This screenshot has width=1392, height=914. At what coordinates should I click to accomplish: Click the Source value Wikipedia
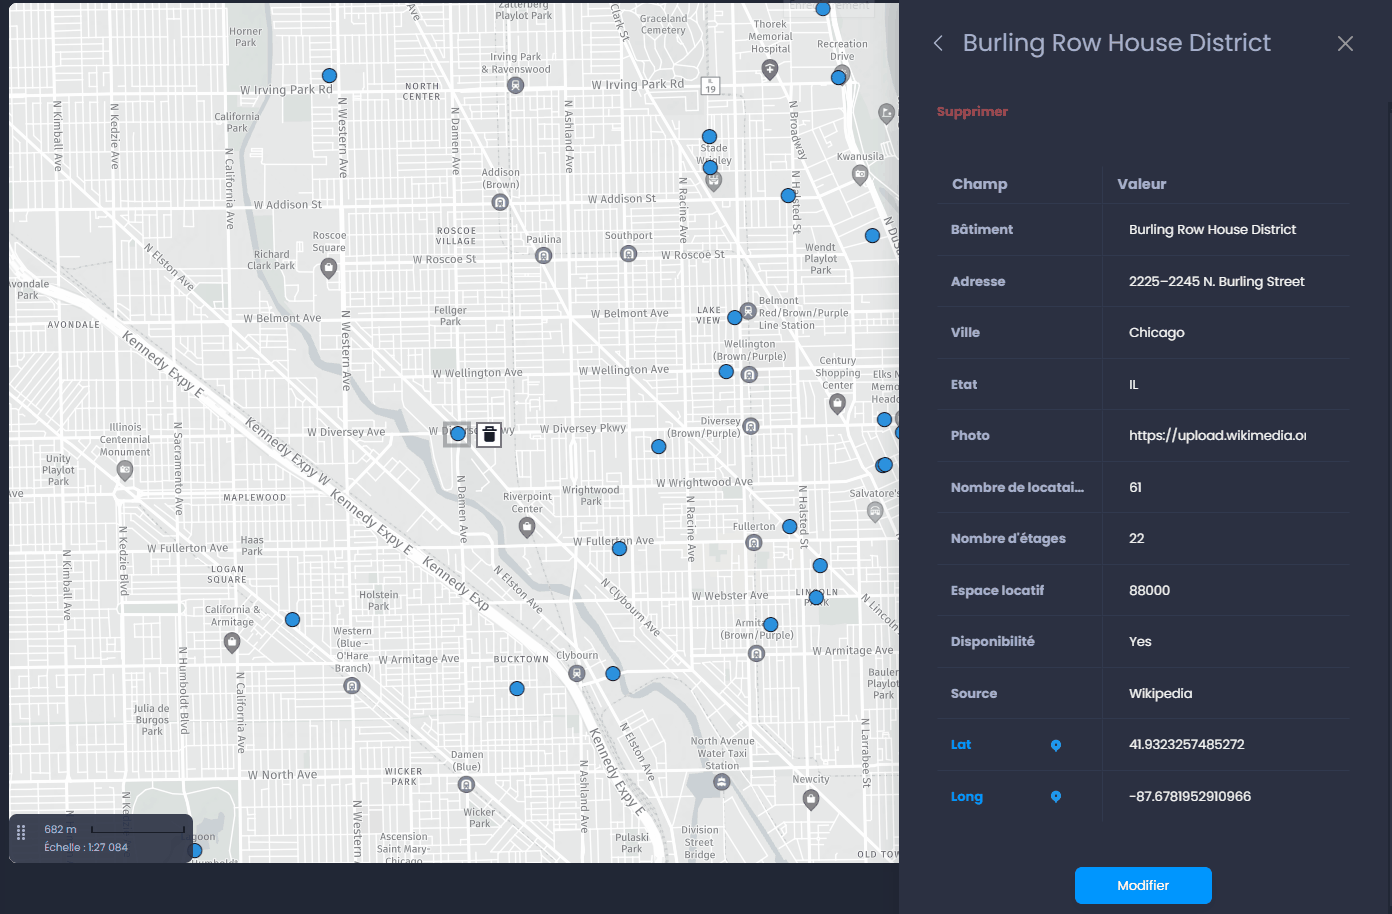click(1160, 693)
